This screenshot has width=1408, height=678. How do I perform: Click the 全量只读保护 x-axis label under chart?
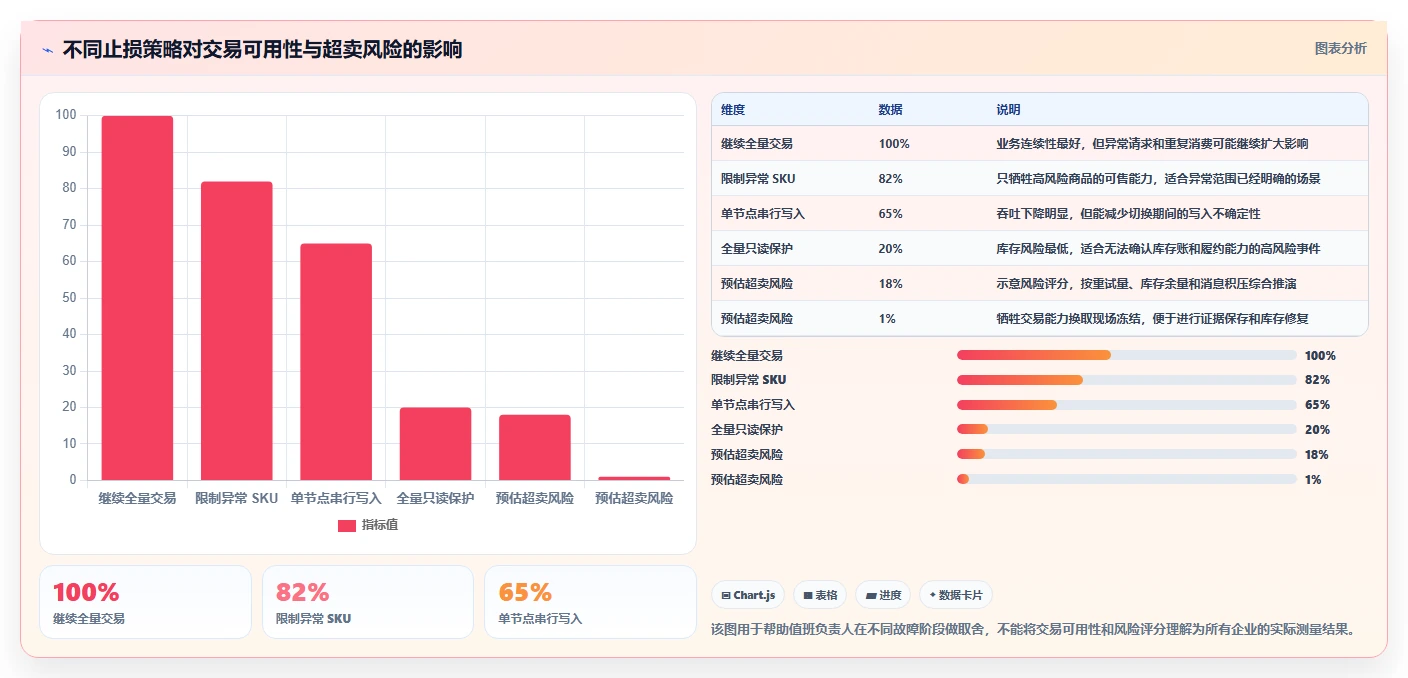click(x=435, y=498)
